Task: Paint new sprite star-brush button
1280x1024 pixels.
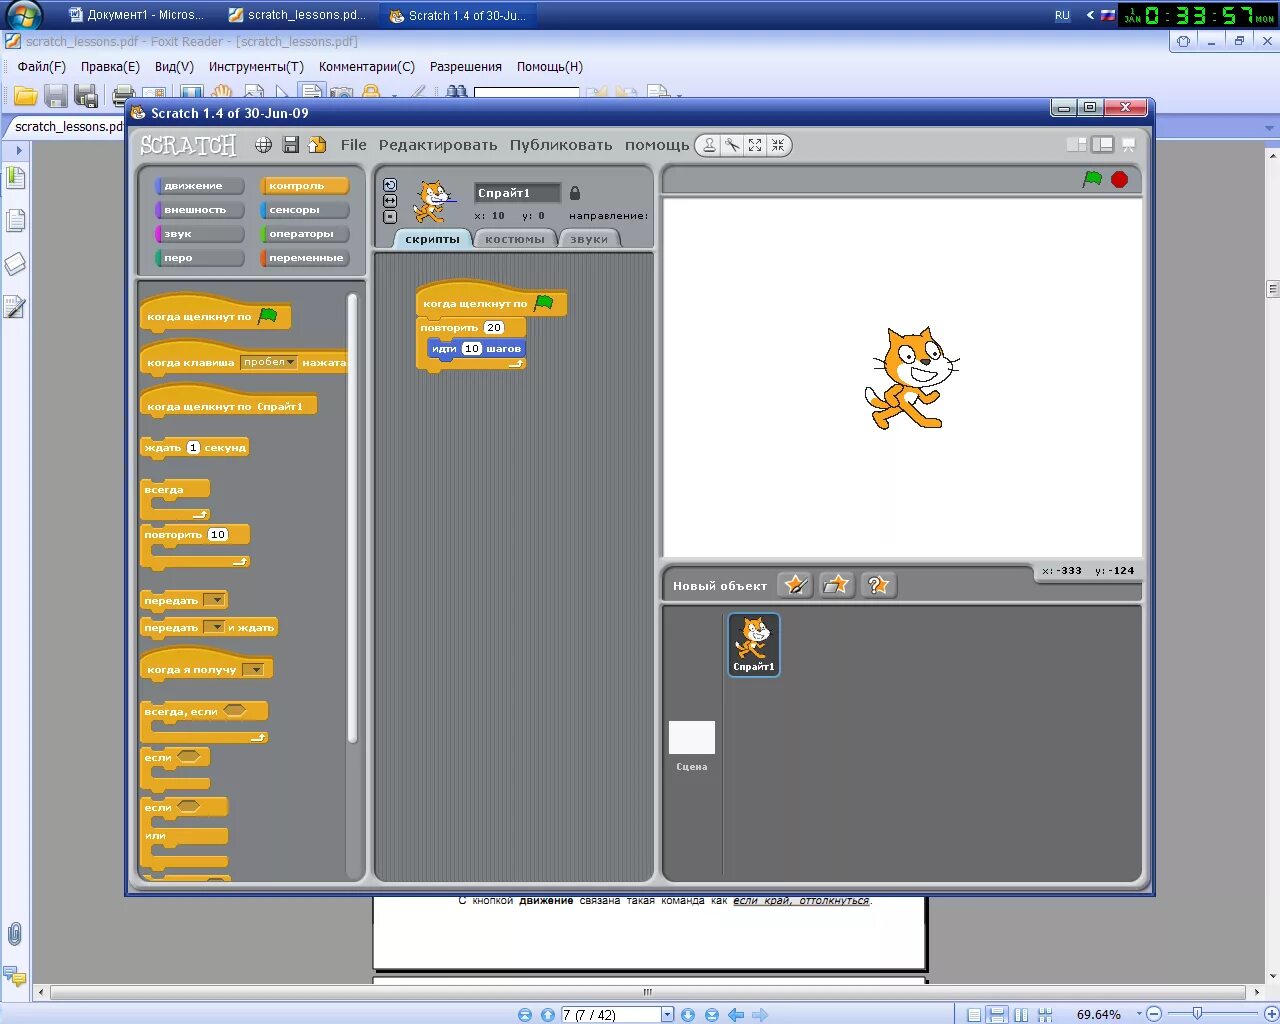Action: click(x=795, y=585)
